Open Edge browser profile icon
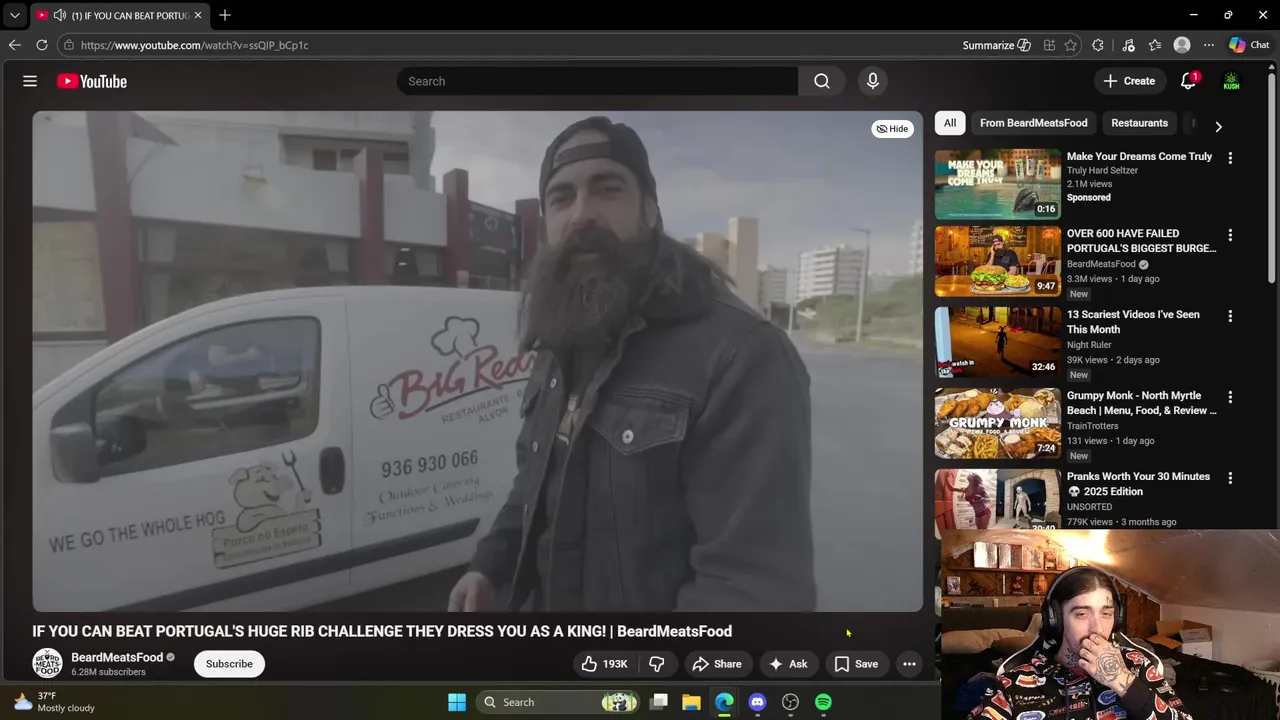This screenshot has height=720, width=1280. pyautogui.click(x=1182, y=45)
